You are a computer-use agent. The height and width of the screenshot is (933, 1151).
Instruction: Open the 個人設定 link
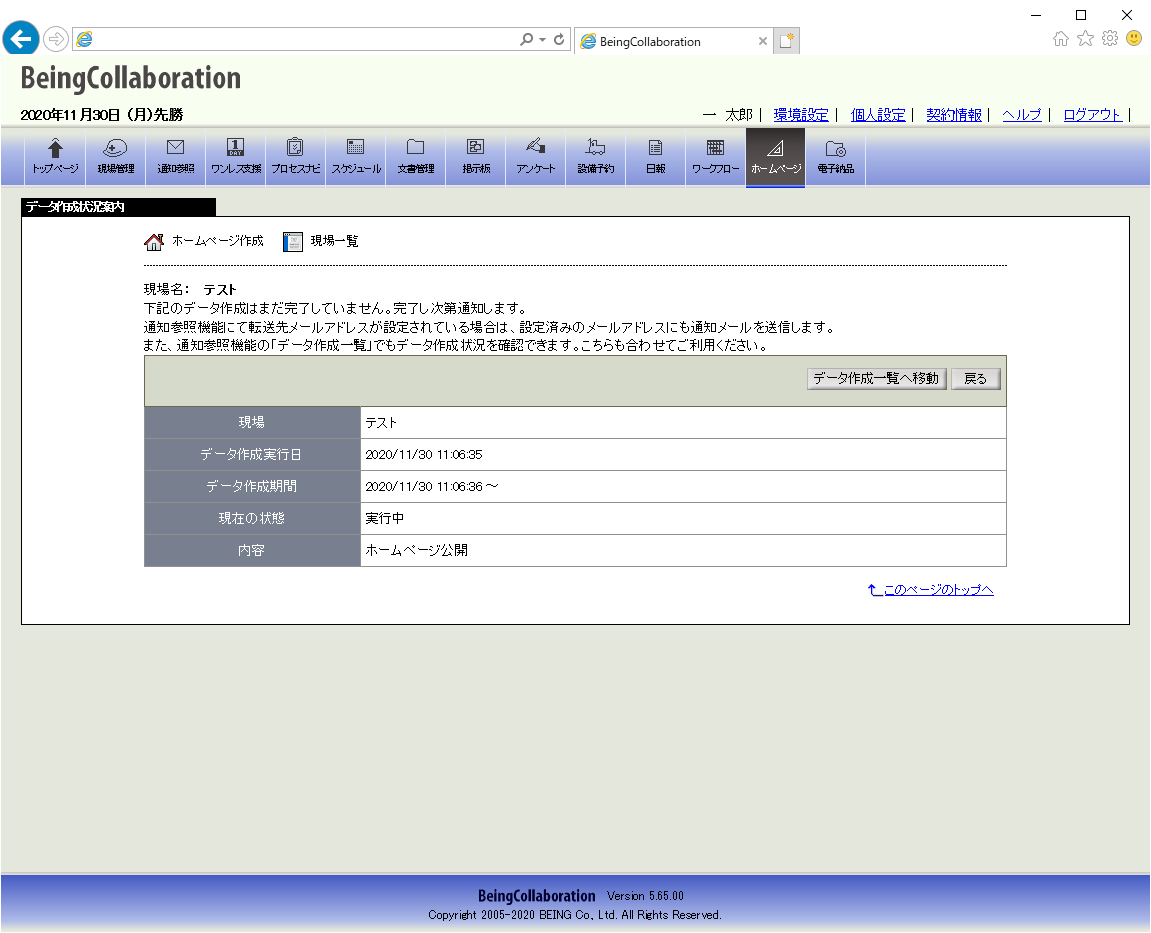click(878, 115)
